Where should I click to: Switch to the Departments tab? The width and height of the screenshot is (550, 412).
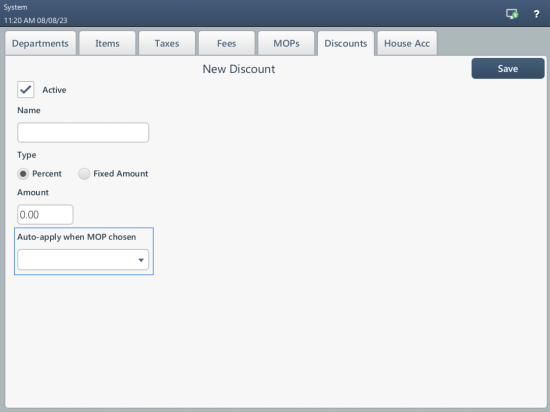40,43
